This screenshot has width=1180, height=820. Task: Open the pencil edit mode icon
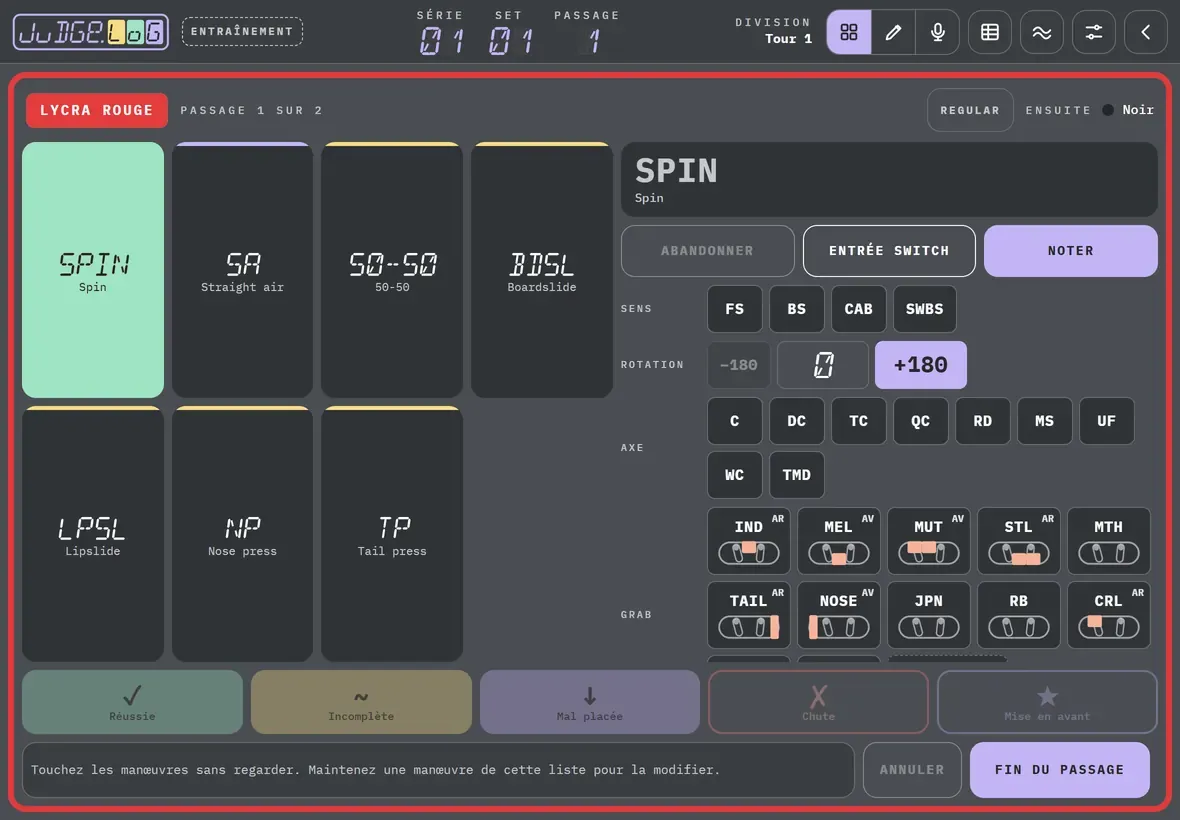pyautogui.click(x=893, y=32)
